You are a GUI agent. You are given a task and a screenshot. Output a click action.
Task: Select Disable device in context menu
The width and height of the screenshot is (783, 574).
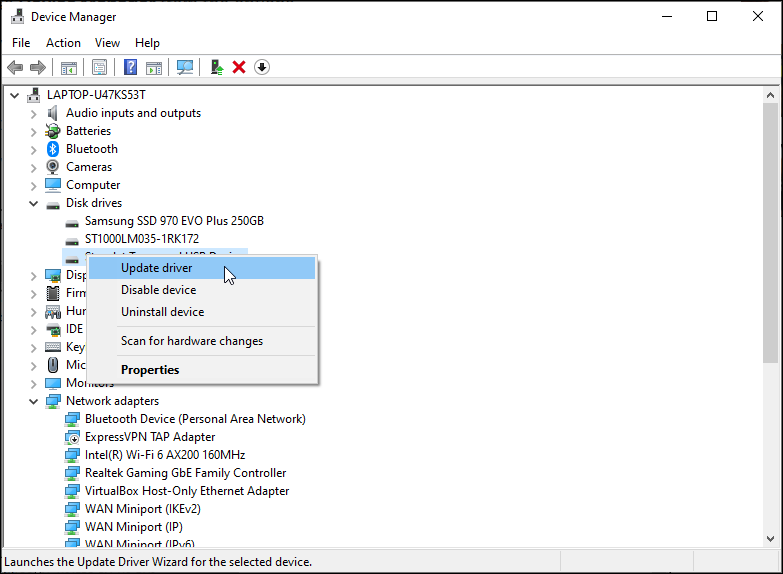[x=158, y=290]
